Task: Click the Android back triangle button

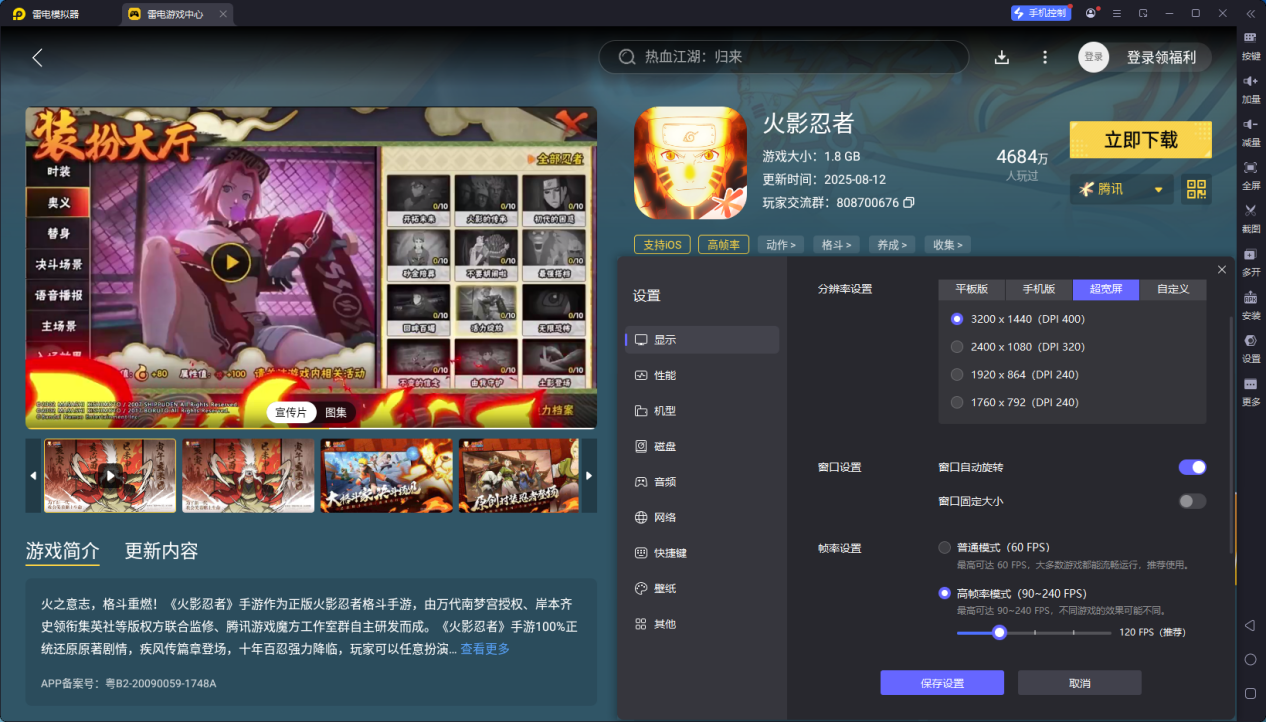Action: point(1250,625)
